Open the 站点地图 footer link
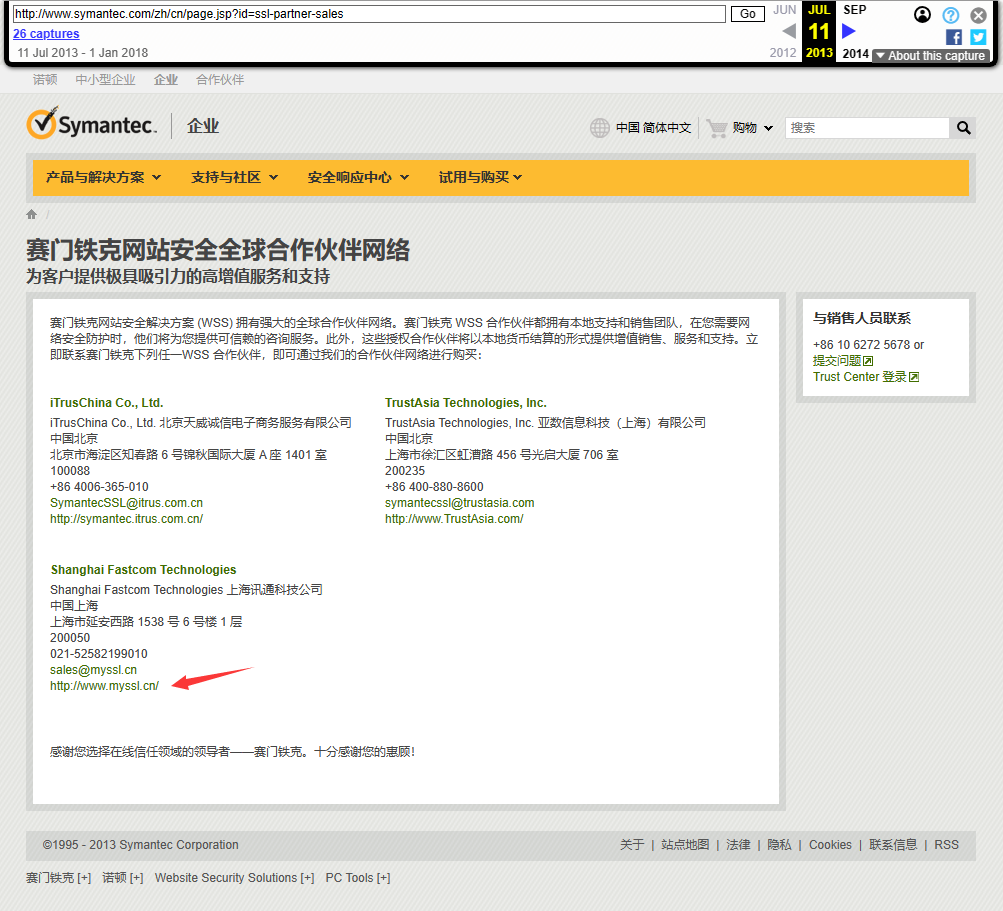 coord(685,844)
